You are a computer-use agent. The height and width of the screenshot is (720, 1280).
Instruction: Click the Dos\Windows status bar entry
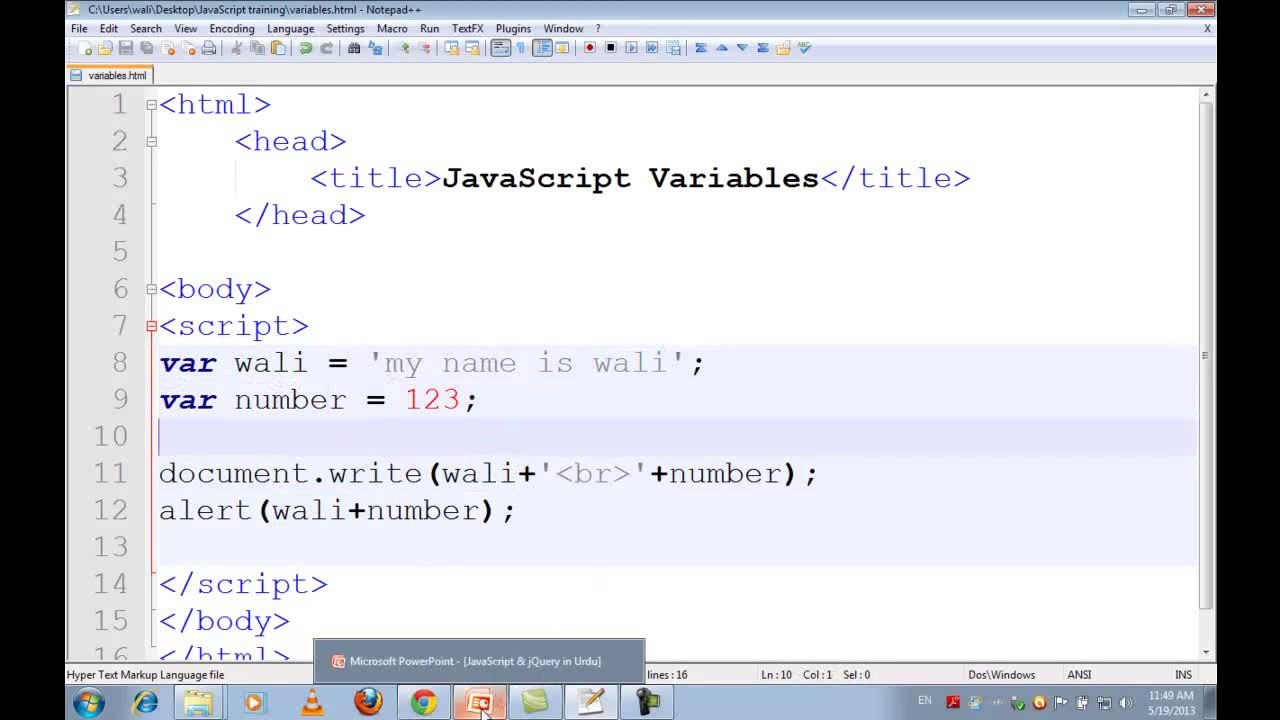click(x=1001, y=675)
